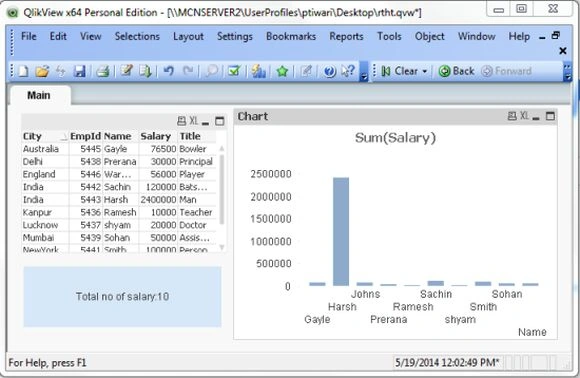Select the Harsh bar in the chart
The height and width of the screenshot is (378, 580).
[x=341, y=232]
